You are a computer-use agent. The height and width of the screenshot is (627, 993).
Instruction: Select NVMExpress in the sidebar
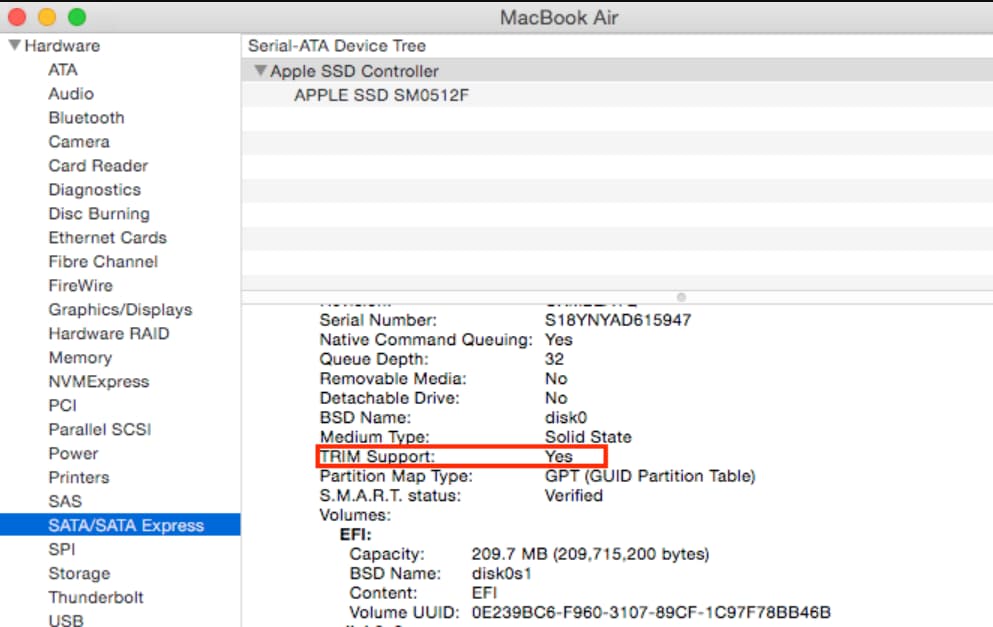pyautogui.click(x=99, y=382)
